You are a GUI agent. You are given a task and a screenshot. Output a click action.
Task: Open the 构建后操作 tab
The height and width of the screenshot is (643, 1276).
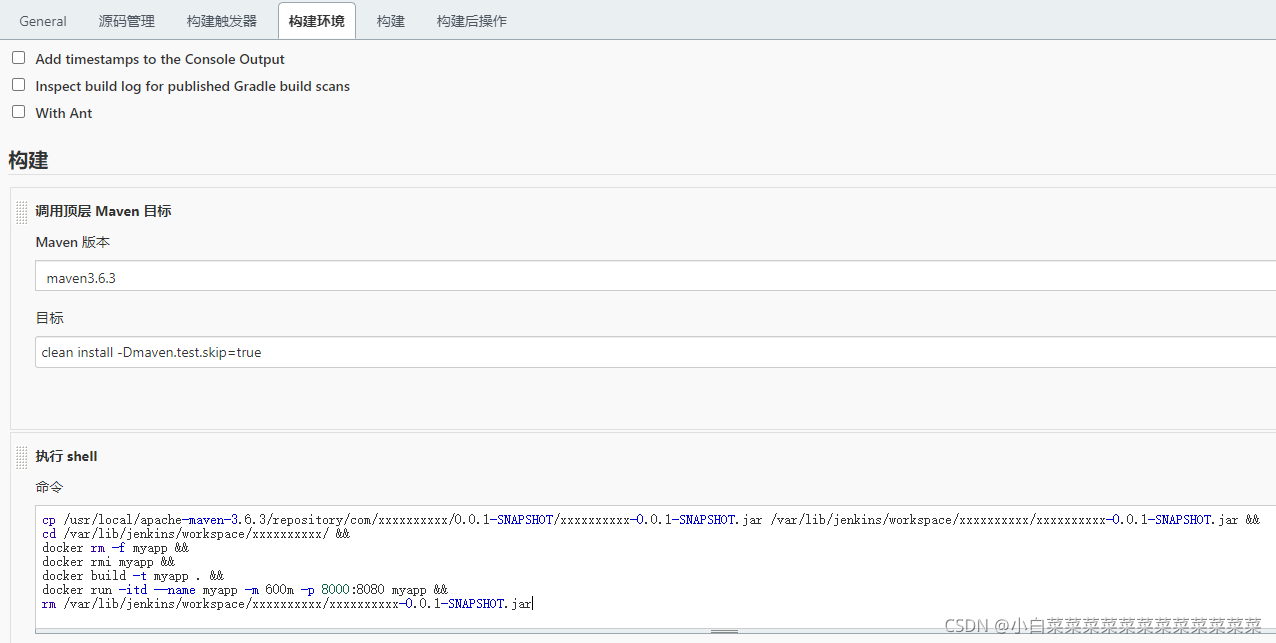tap(472, 21)
